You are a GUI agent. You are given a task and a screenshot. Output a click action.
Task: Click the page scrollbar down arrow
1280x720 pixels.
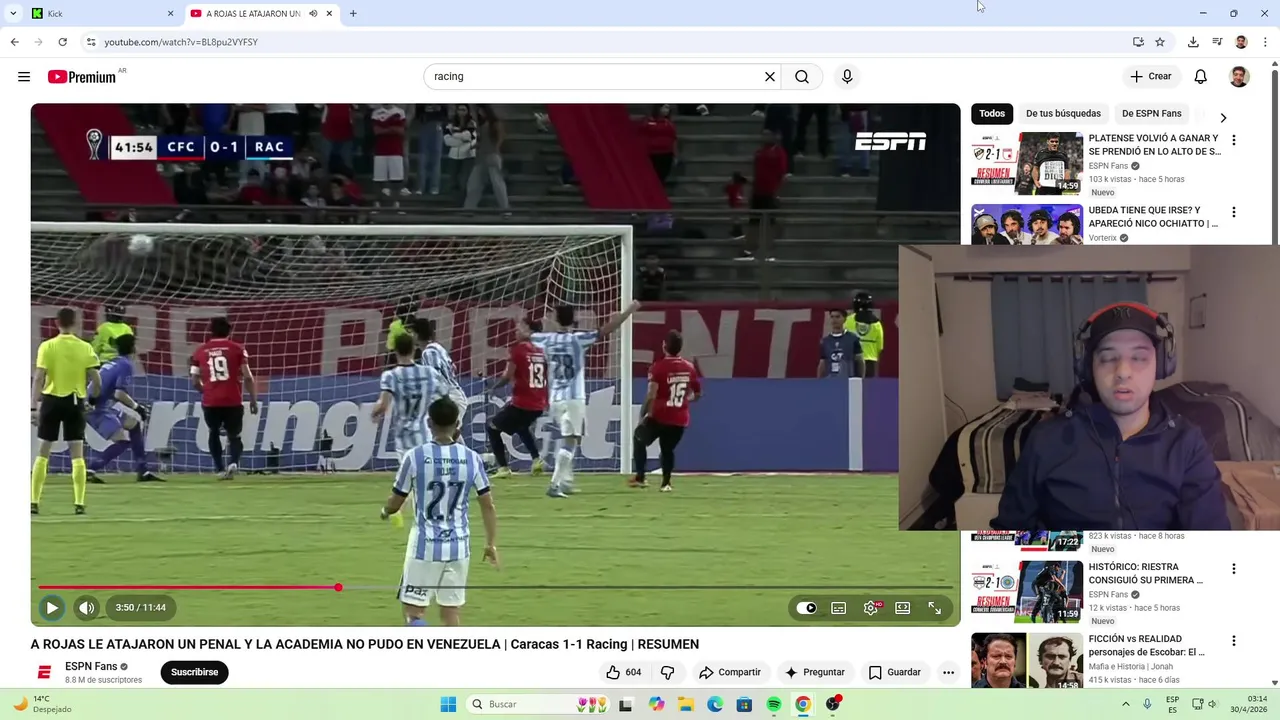(1274, 682)
